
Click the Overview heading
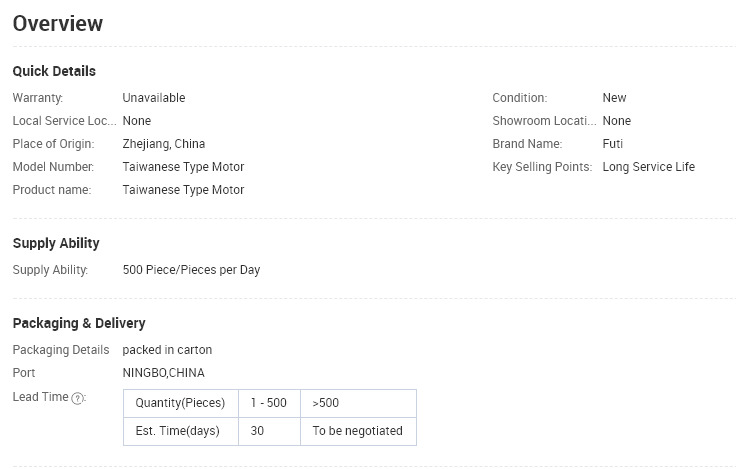pyautogui.click(x=58, y=23)
